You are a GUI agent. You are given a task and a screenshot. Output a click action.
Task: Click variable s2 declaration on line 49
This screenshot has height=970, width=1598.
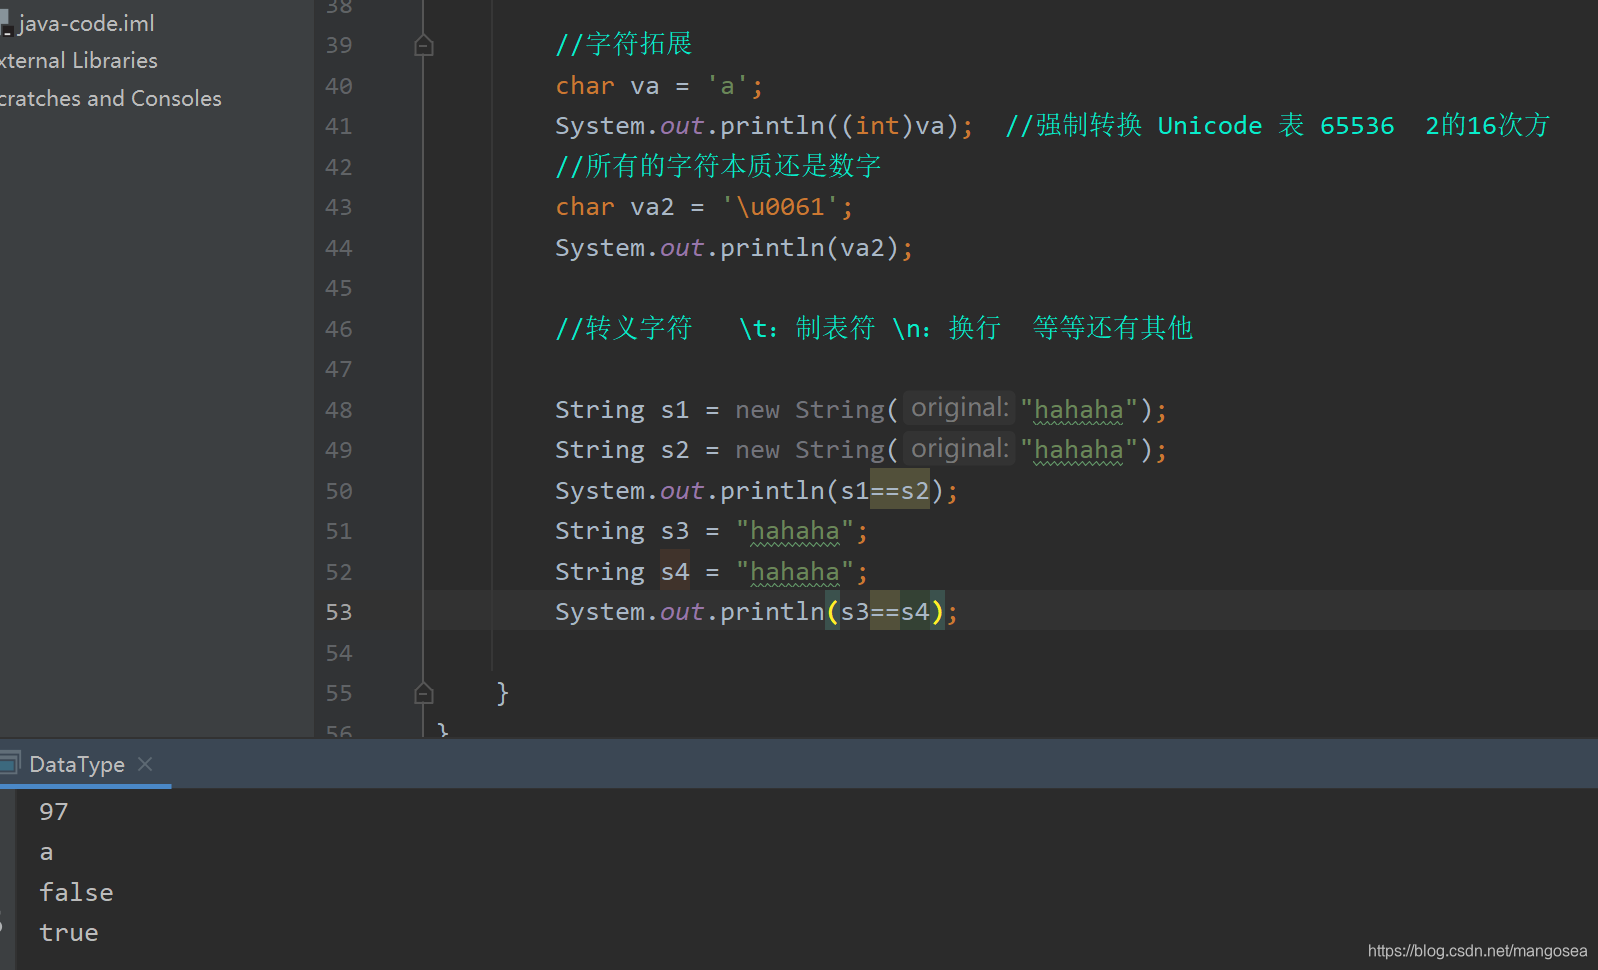675,450
